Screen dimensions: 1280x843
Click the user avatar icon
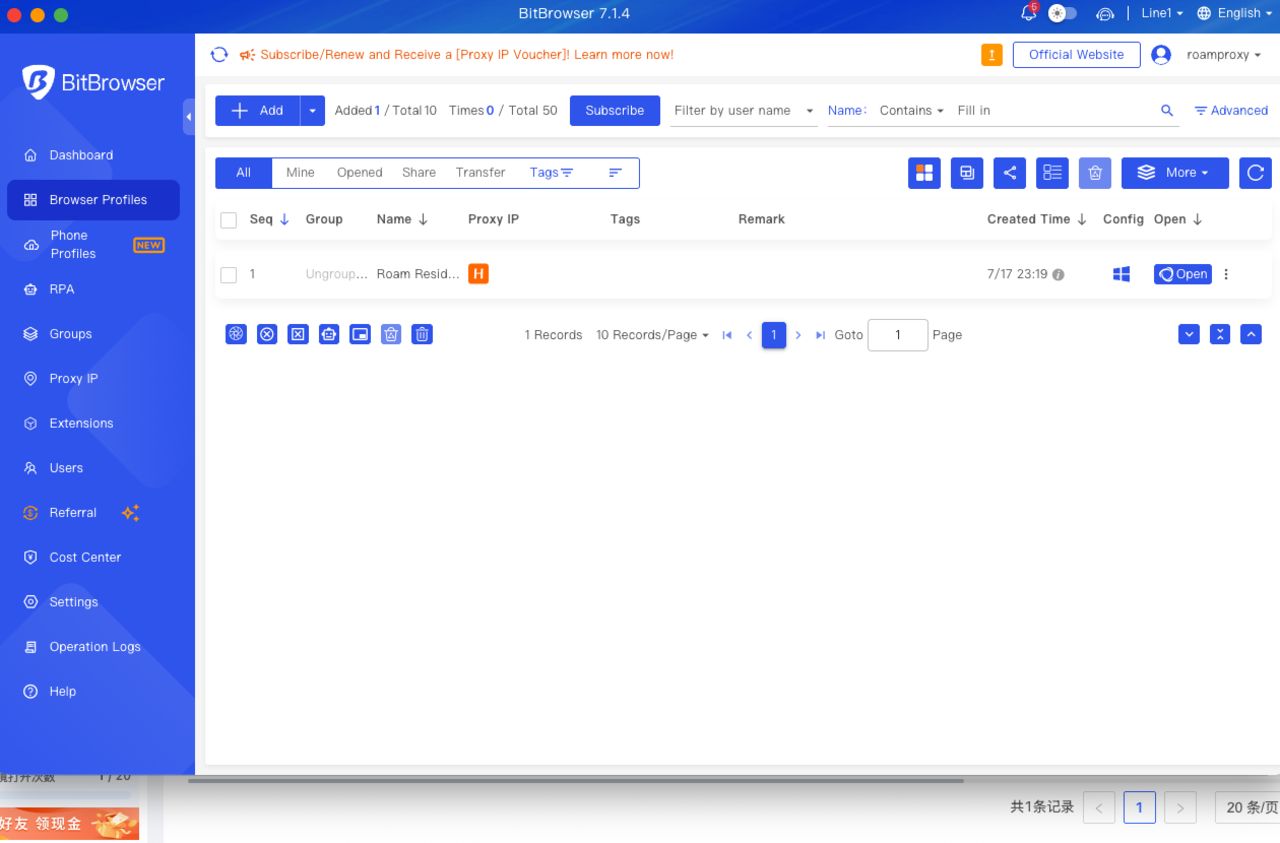click(1161, 55)
